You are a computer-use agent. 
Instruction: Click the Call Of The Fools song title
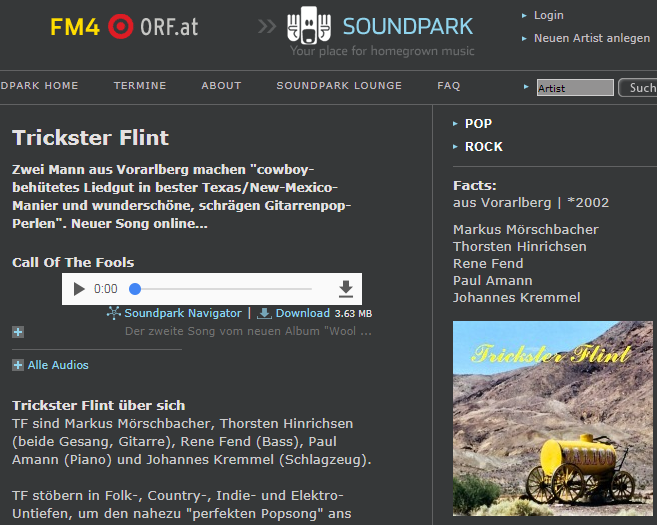click(x=73, y=262)
